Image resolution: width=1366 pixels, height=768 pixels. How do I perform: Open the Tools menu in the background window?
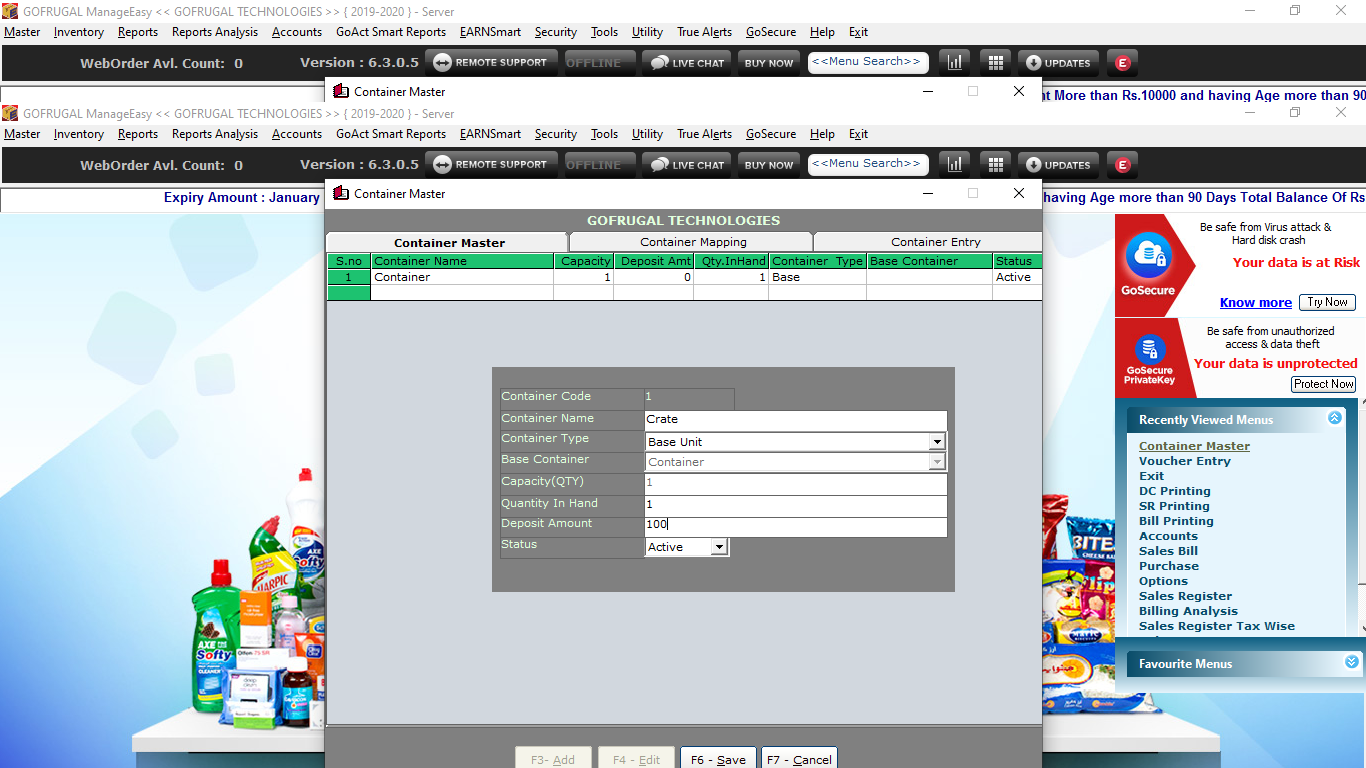(x=604, y=32)
